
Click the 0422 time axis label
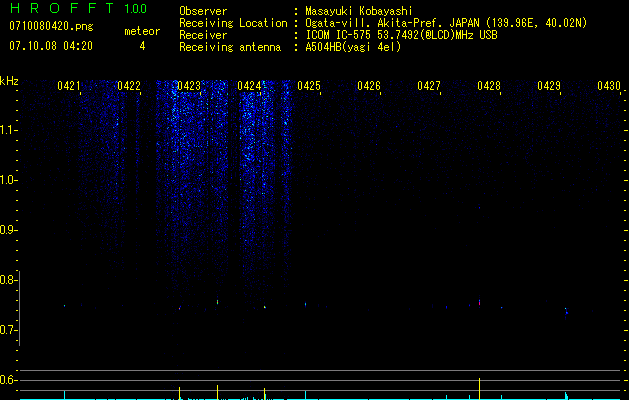pos(129,86)
